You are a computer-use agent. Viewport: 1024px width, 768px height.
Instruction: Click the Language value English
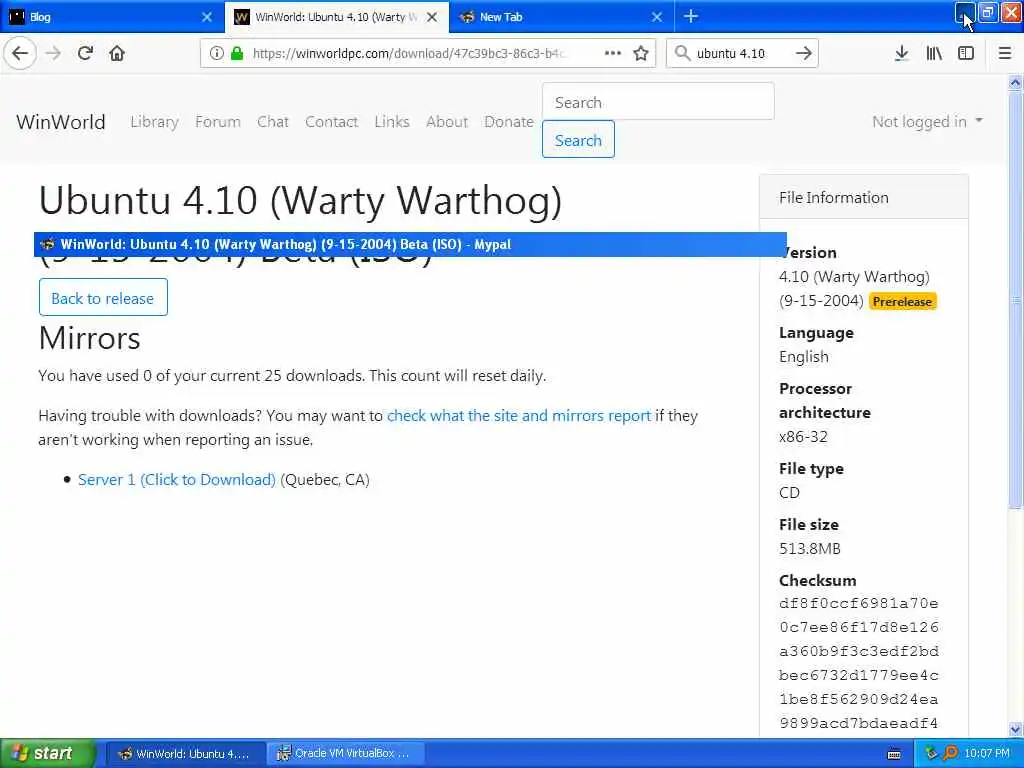(x=804, y=357)
